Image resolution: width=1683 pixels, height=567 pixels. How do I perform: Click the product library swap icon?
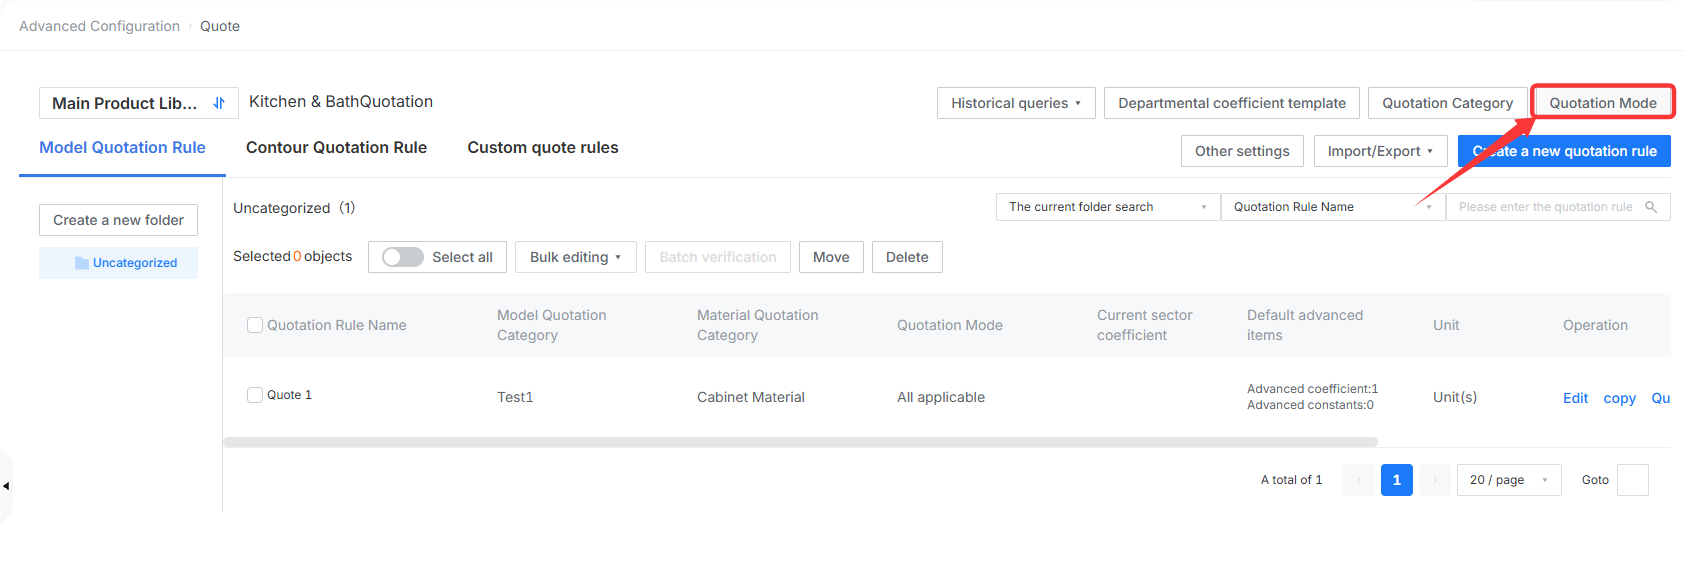pyautogui.click(x=219, y=103)
